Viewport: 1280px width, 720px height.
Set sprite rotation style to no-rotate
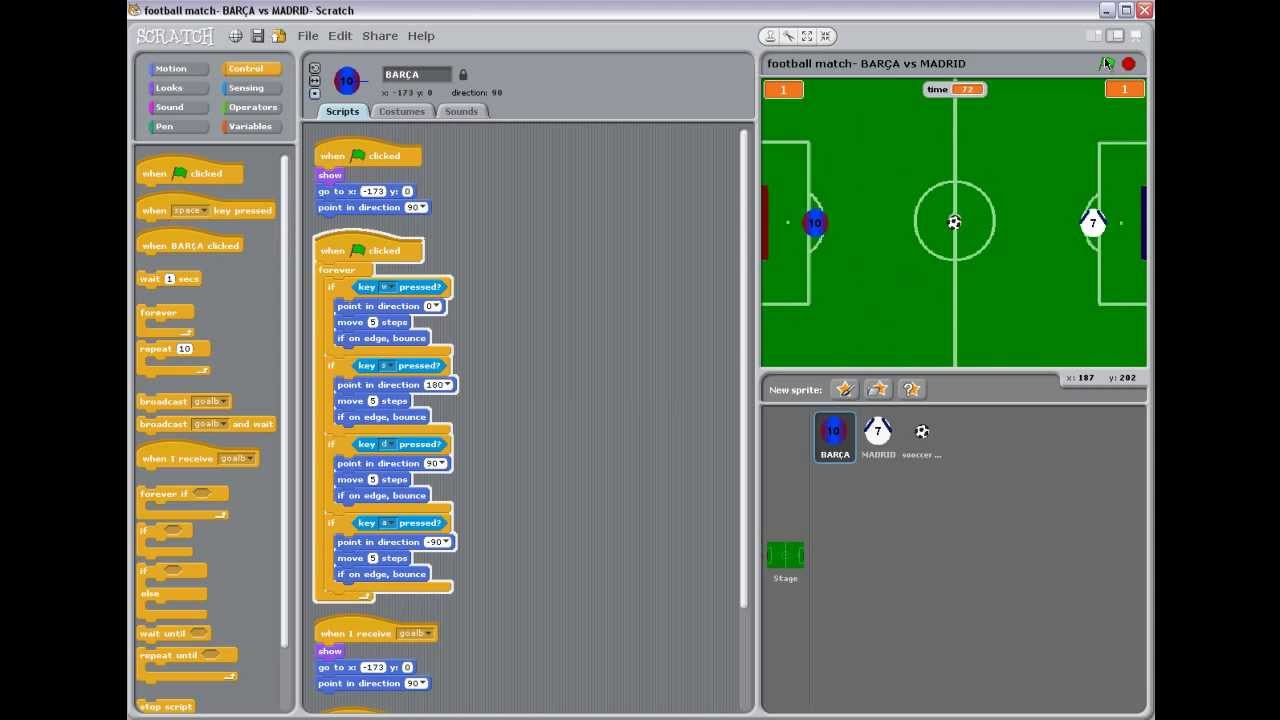click(x=316, y=93)
